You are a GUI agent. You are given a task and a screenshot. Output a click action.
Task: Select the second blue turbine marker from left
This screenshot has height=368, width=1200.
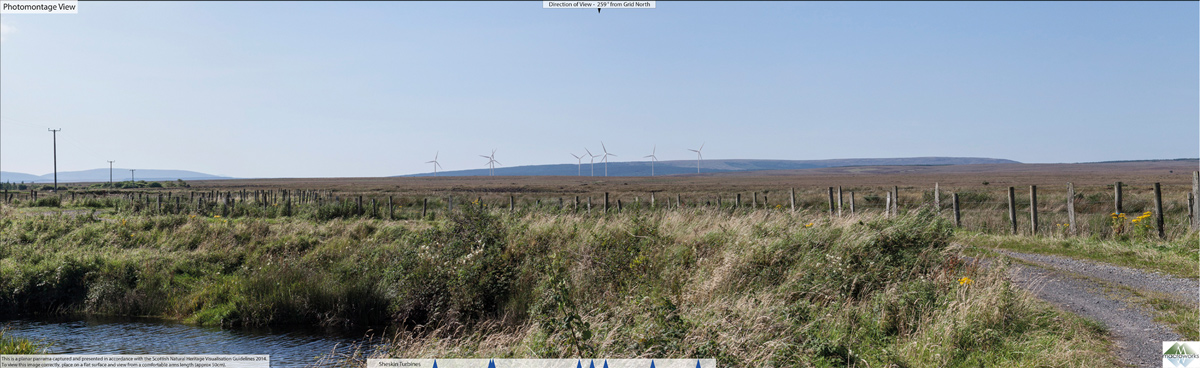tap(491, 364)
